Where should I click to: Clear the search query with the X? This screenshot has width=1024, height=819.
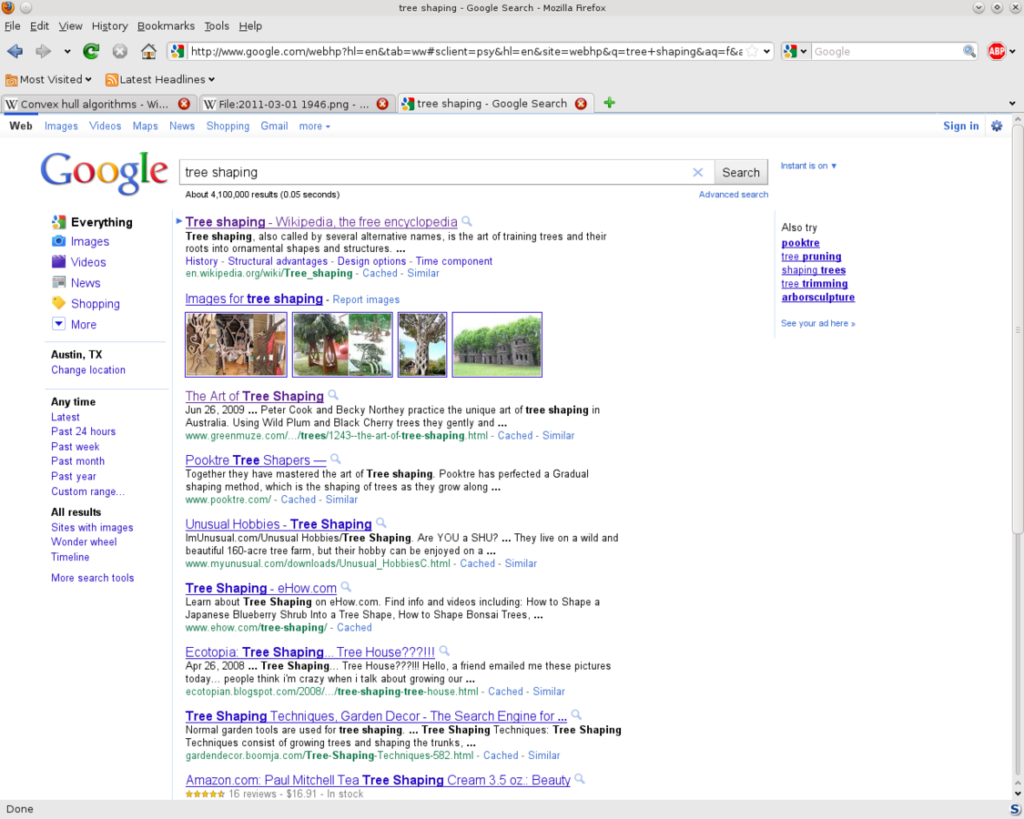pos(697,172)
